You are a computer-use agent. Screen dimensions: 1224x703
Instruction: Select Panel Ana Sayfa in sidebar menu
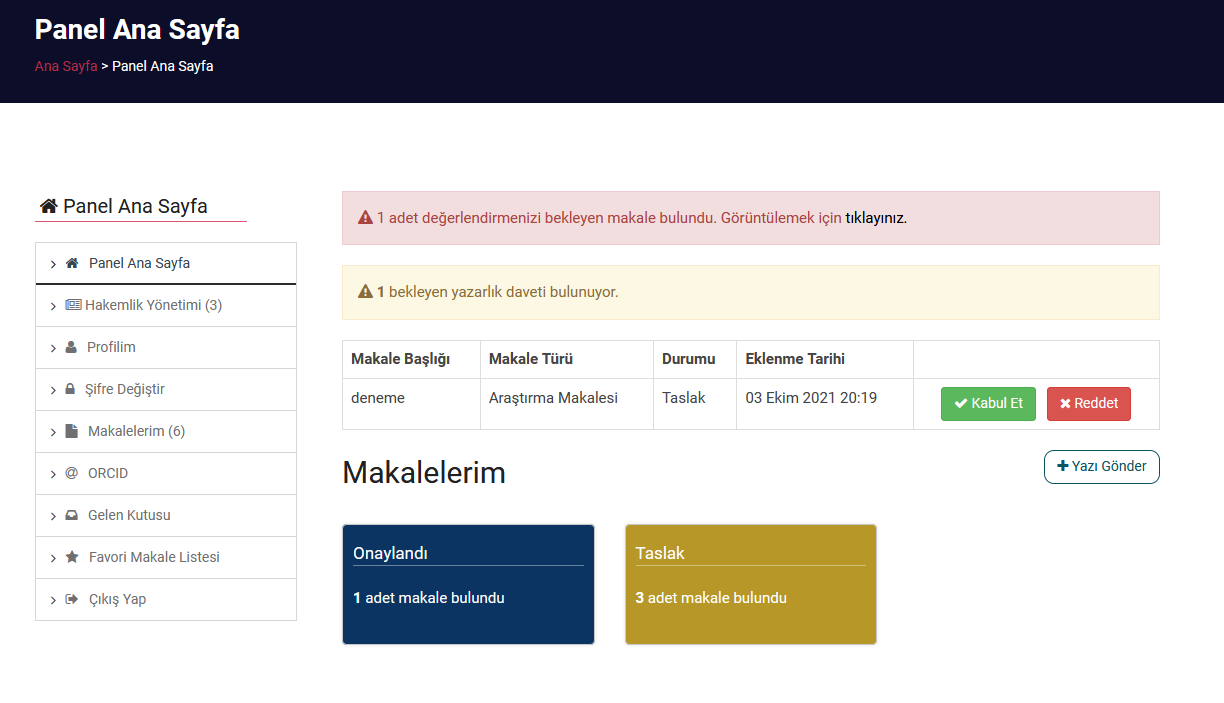(166, 263)
